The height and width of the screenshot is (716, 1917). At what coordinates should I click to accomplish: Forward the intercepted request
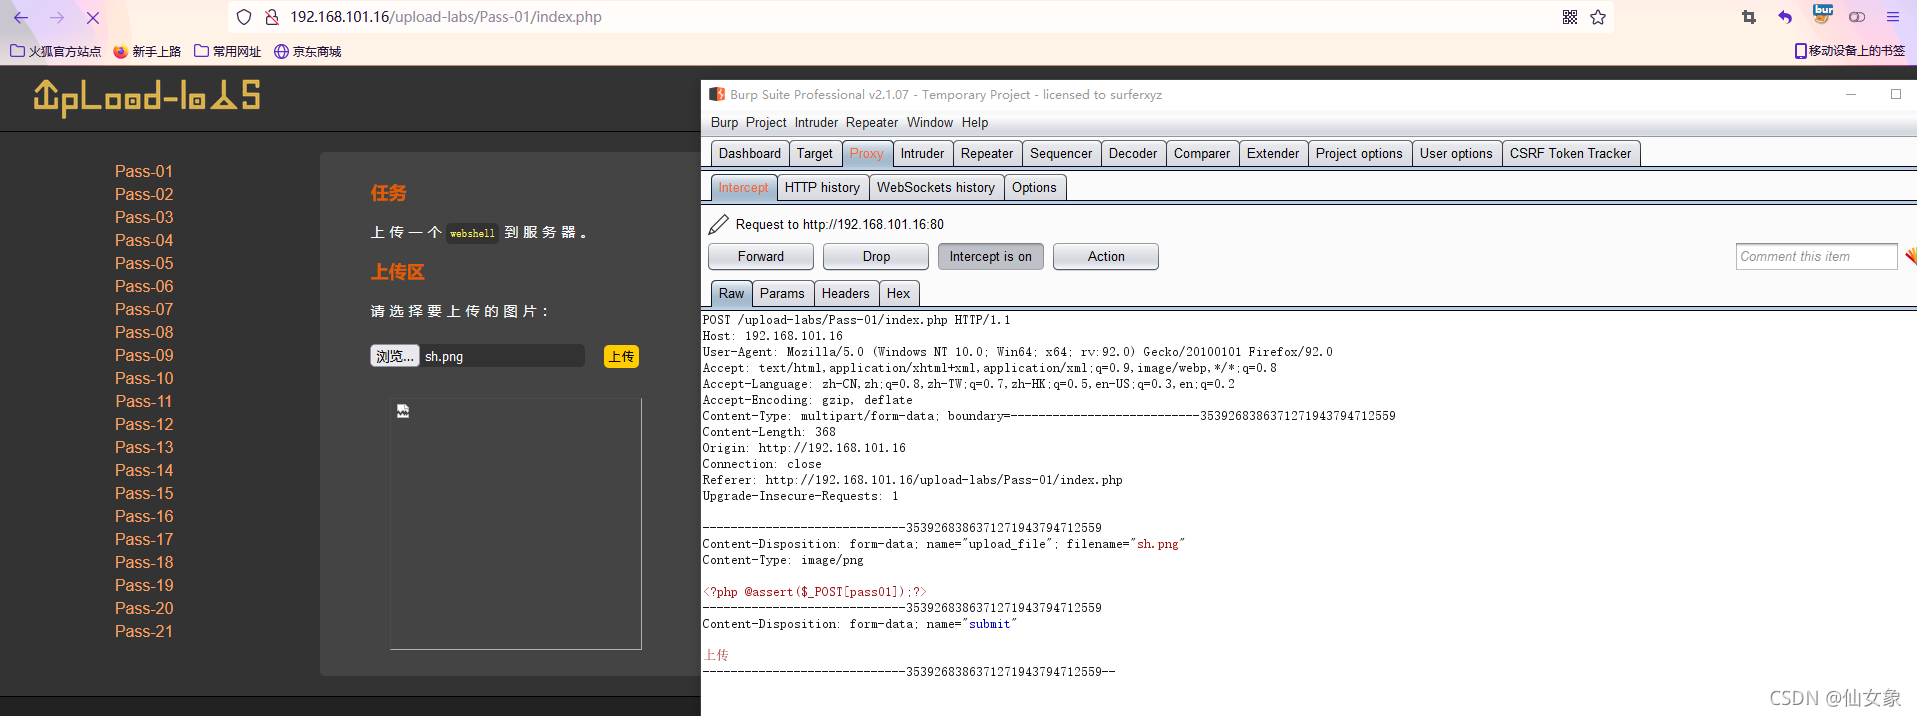[x=761, y=256]
